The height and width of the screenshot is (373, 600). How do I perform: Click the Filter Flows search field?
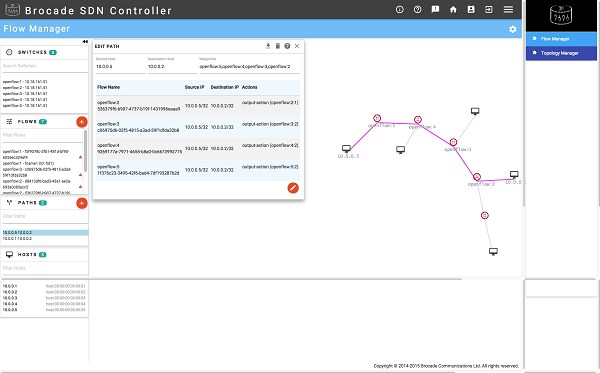tap(42, 135)
